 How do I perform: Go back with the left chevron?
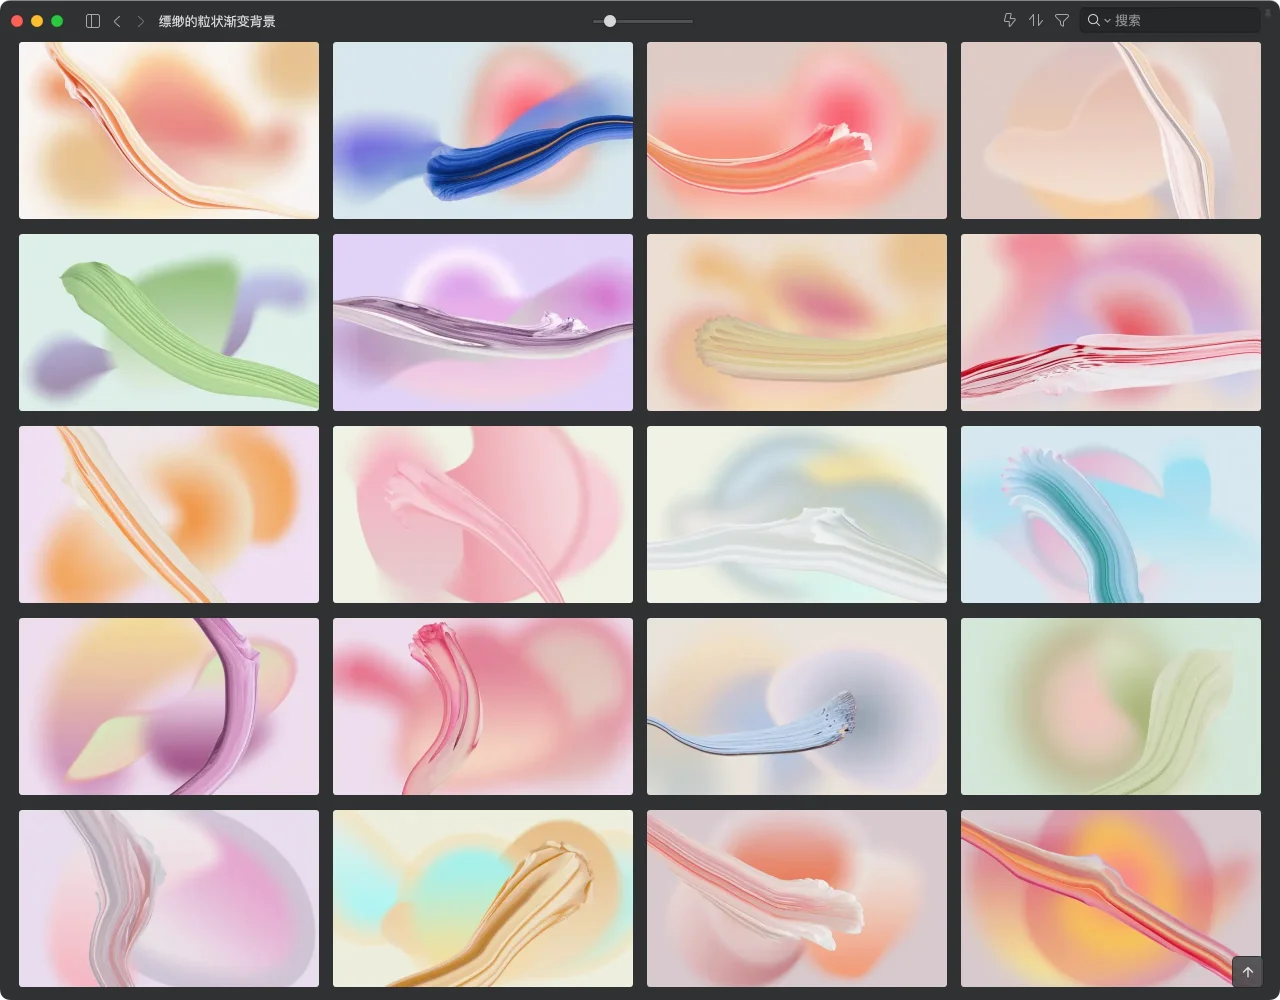click(x=117, y=21)
